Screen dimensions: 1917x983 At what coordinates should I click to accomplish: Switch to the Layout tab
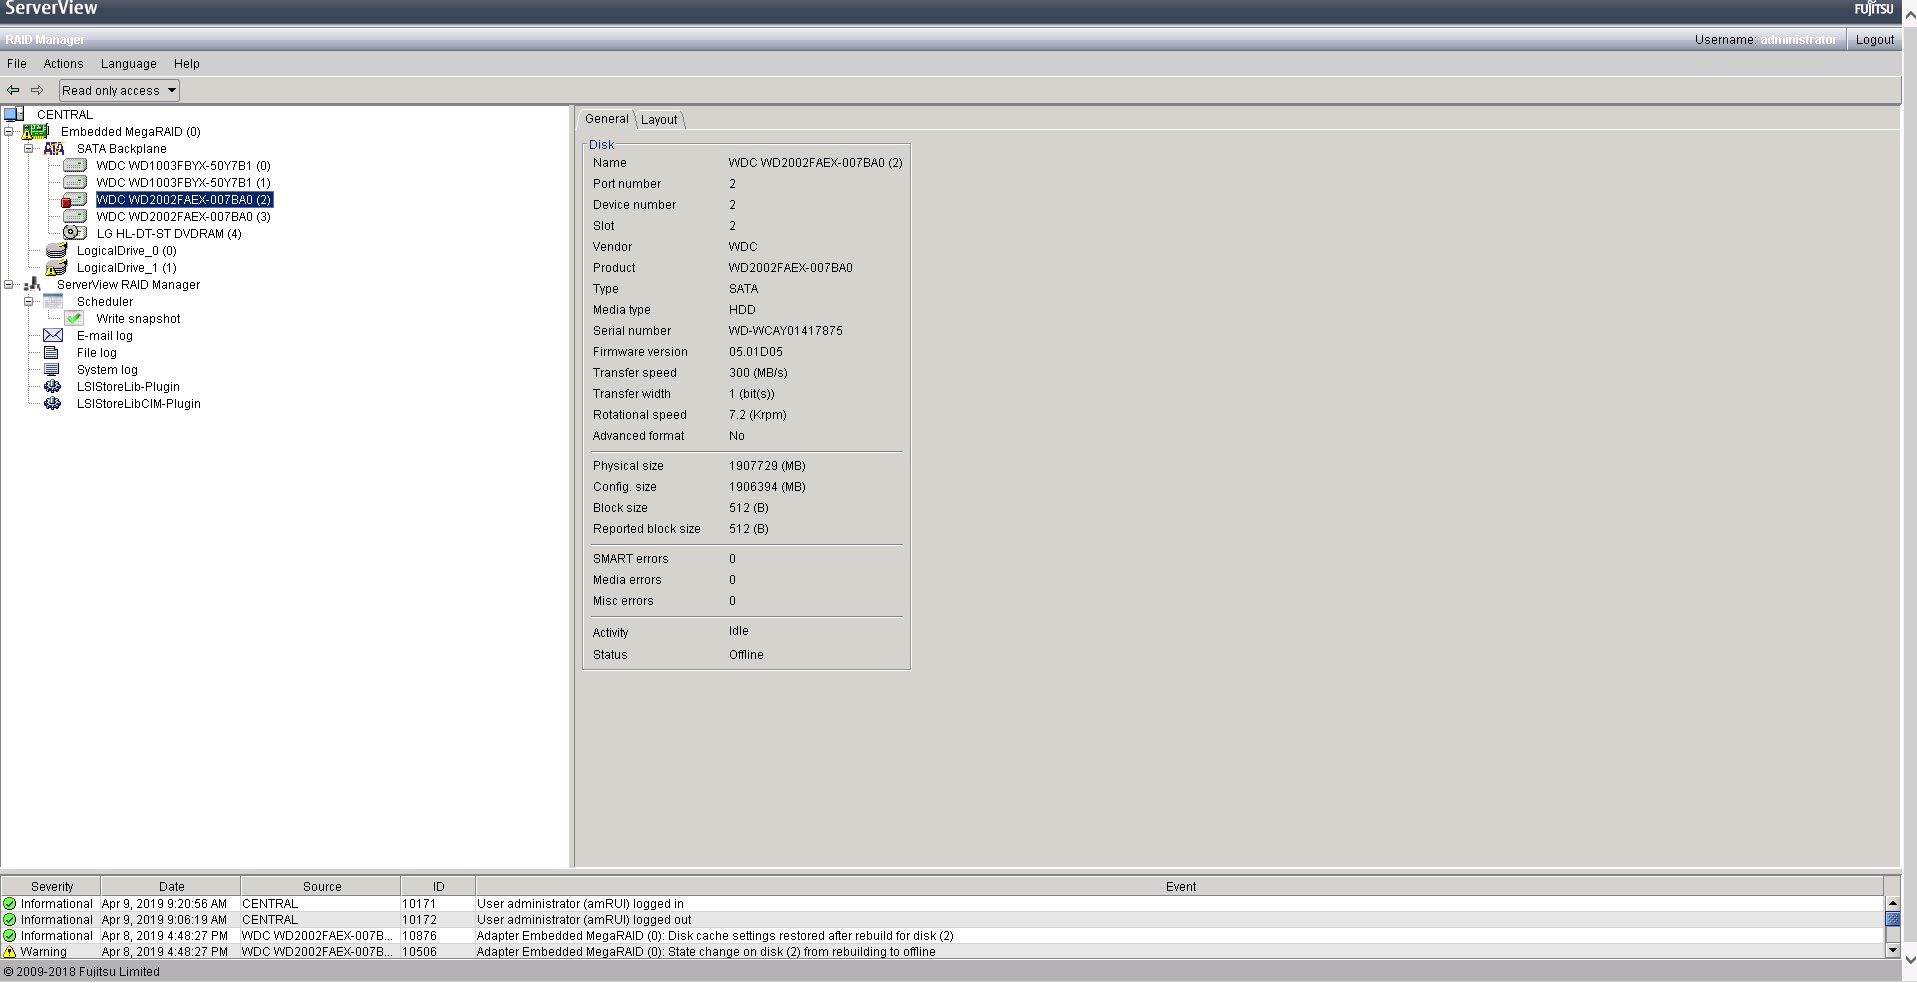(x=659, y=119)
